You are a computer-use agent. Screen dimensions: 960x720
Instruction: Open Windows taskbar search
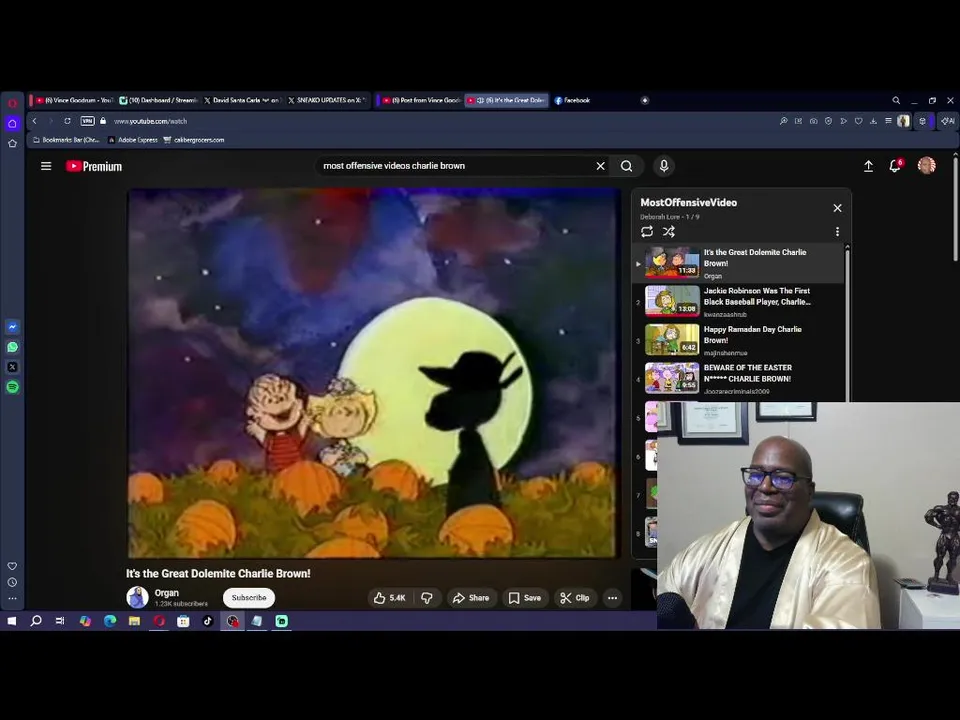pyautogui.click(x=36, y=621)
